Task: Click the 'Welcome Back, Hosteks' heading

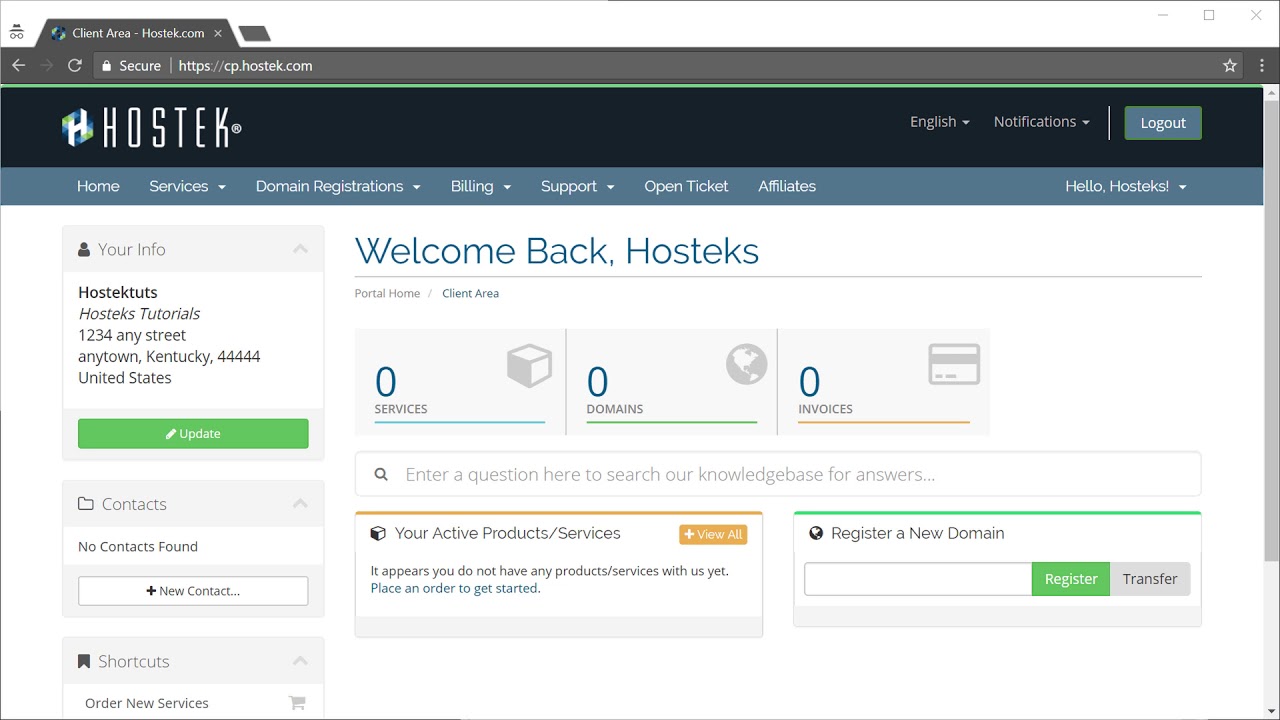Action: tap(557, 251)
